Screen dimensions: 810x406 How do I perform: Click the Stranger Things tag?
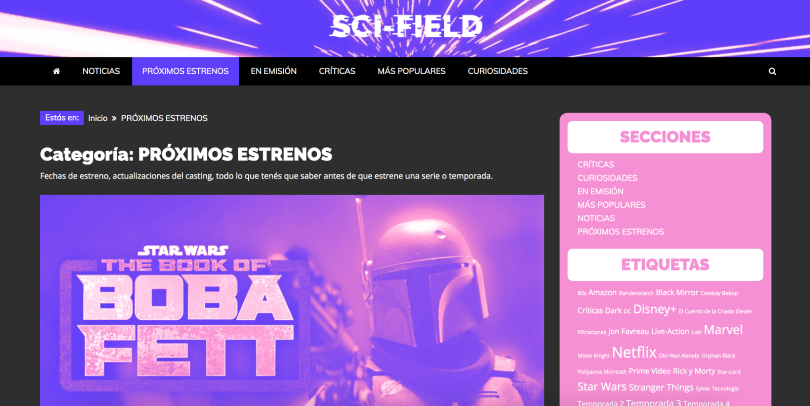tap(661, 387)
